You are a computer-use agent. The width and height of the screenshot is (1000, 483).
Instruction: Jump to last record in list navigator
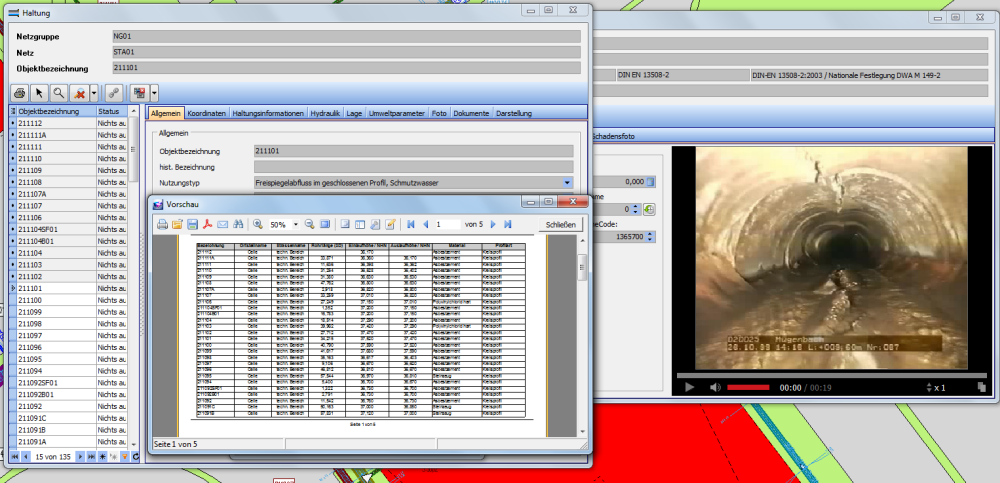(91, 457)
